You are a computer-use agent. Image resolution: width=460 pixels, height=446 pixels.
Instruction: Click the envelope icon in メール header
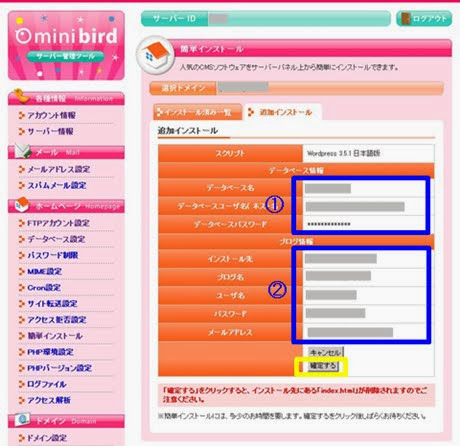(23, 151)
